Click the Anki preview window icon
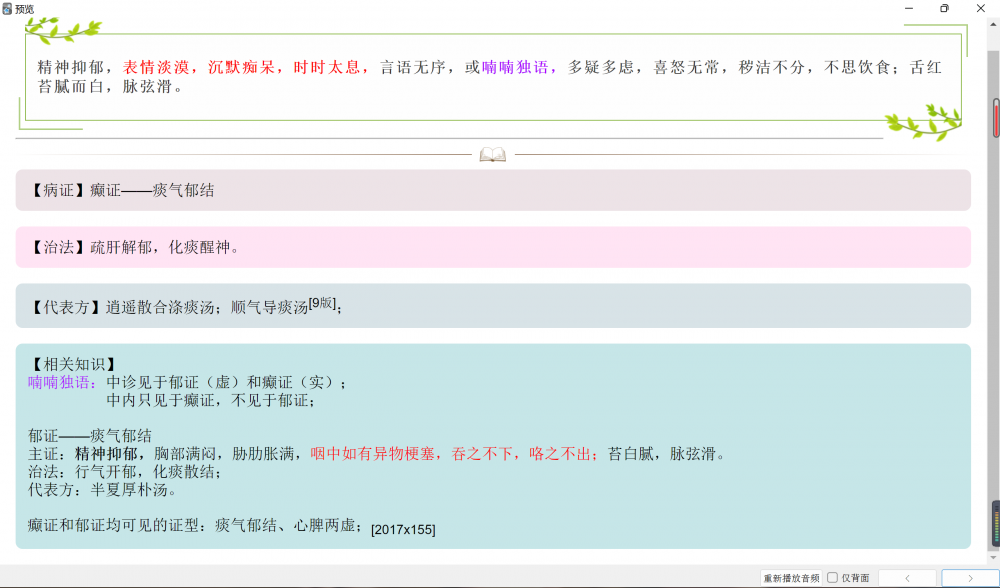 coord(7,8)
